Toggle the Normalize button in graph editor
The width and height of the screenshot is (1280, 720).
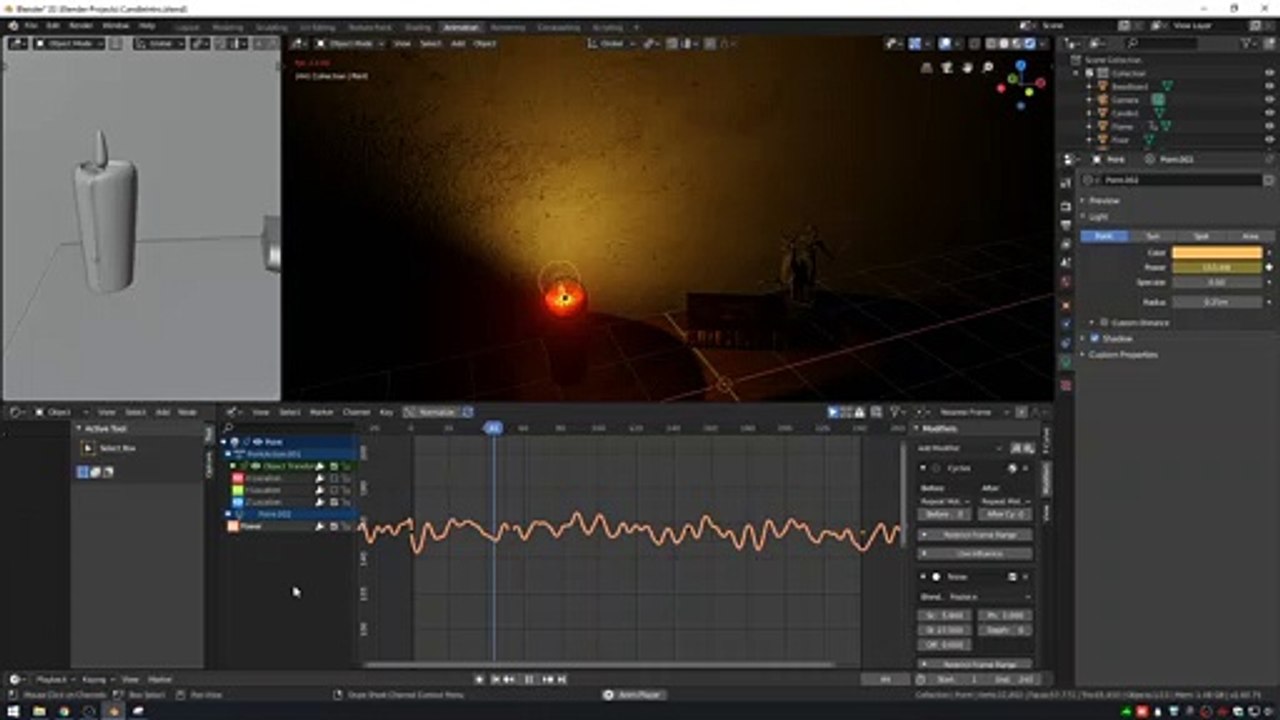(436, 412)
